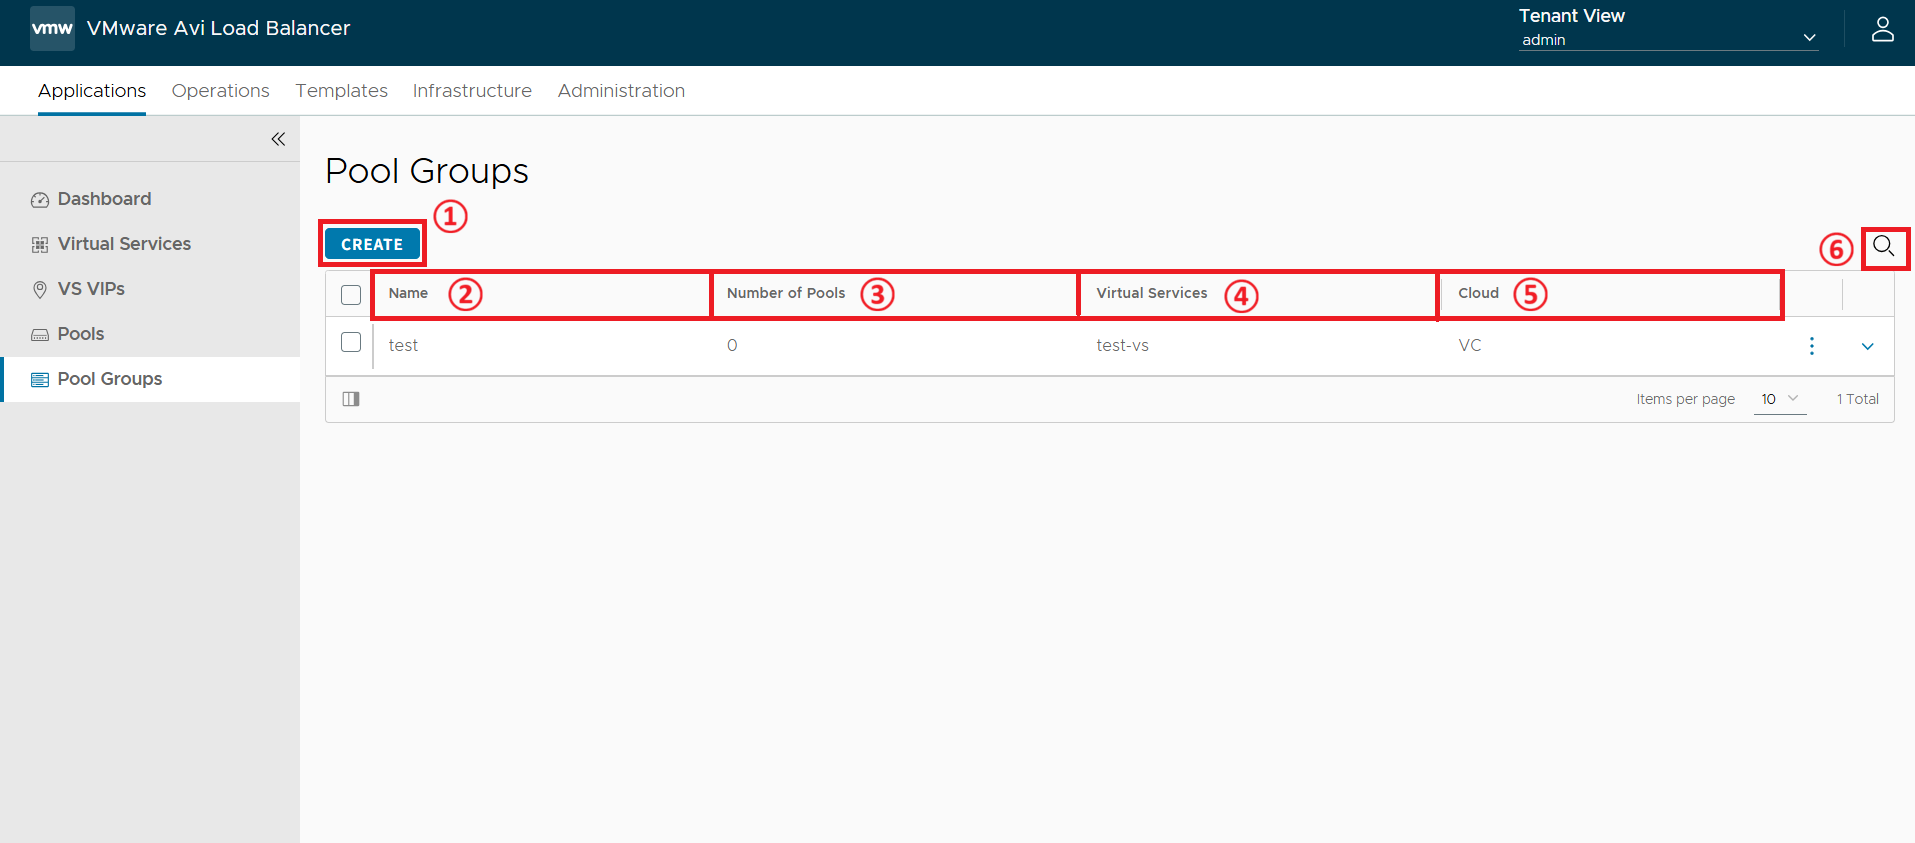Click the Dashboard gauge icon
Viewport: 1915px width, 843px height.
click(40, 200)
